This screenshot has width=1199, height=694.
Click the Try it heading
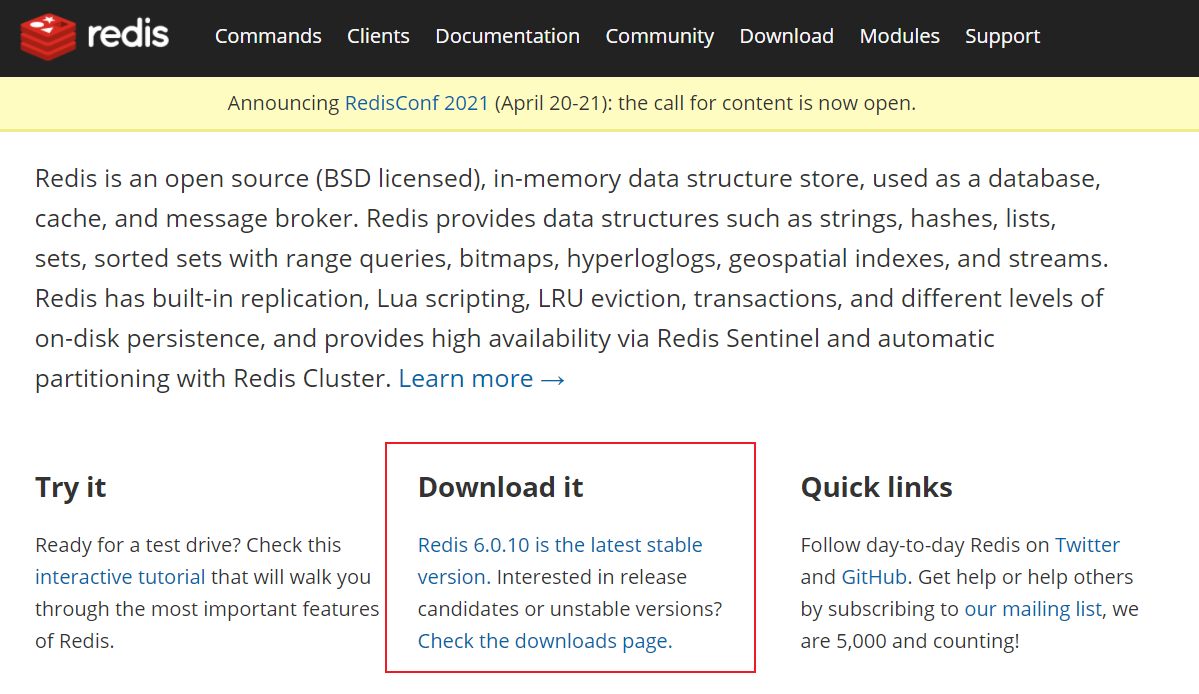click(x=70, y=488)
